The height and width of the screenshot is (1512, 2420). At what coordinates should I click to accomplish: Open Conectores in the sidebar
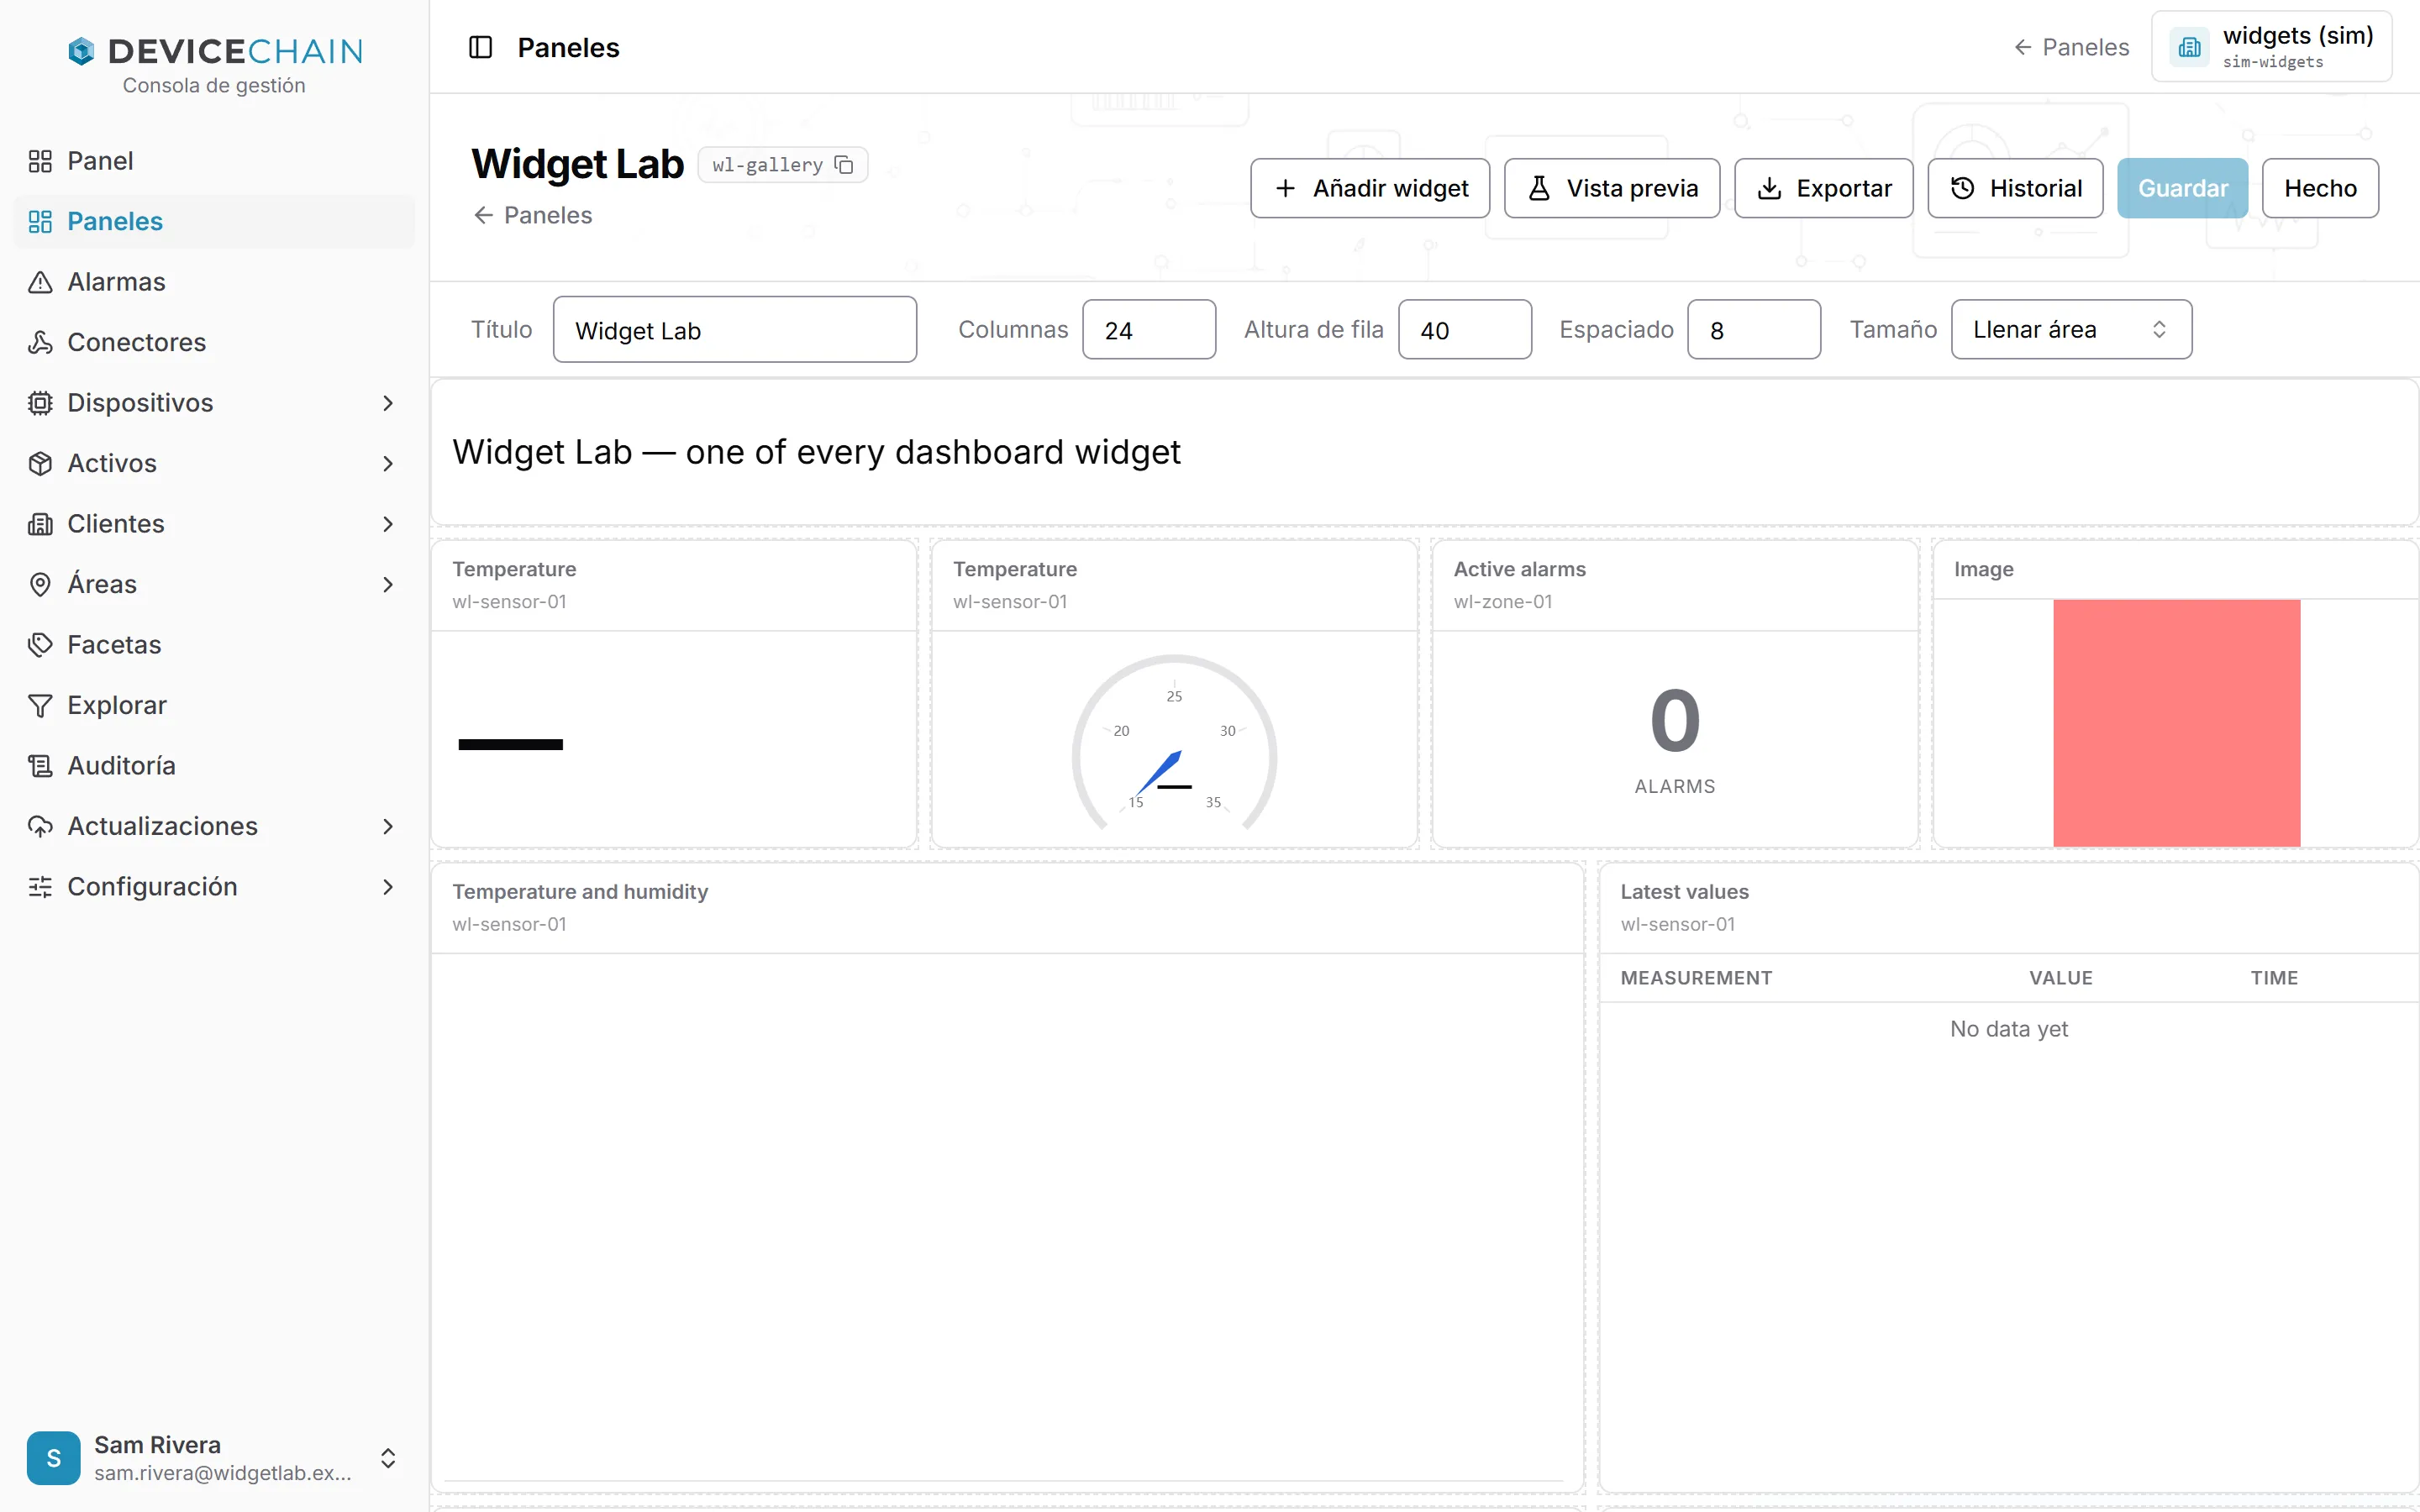(x=214, y=342)
